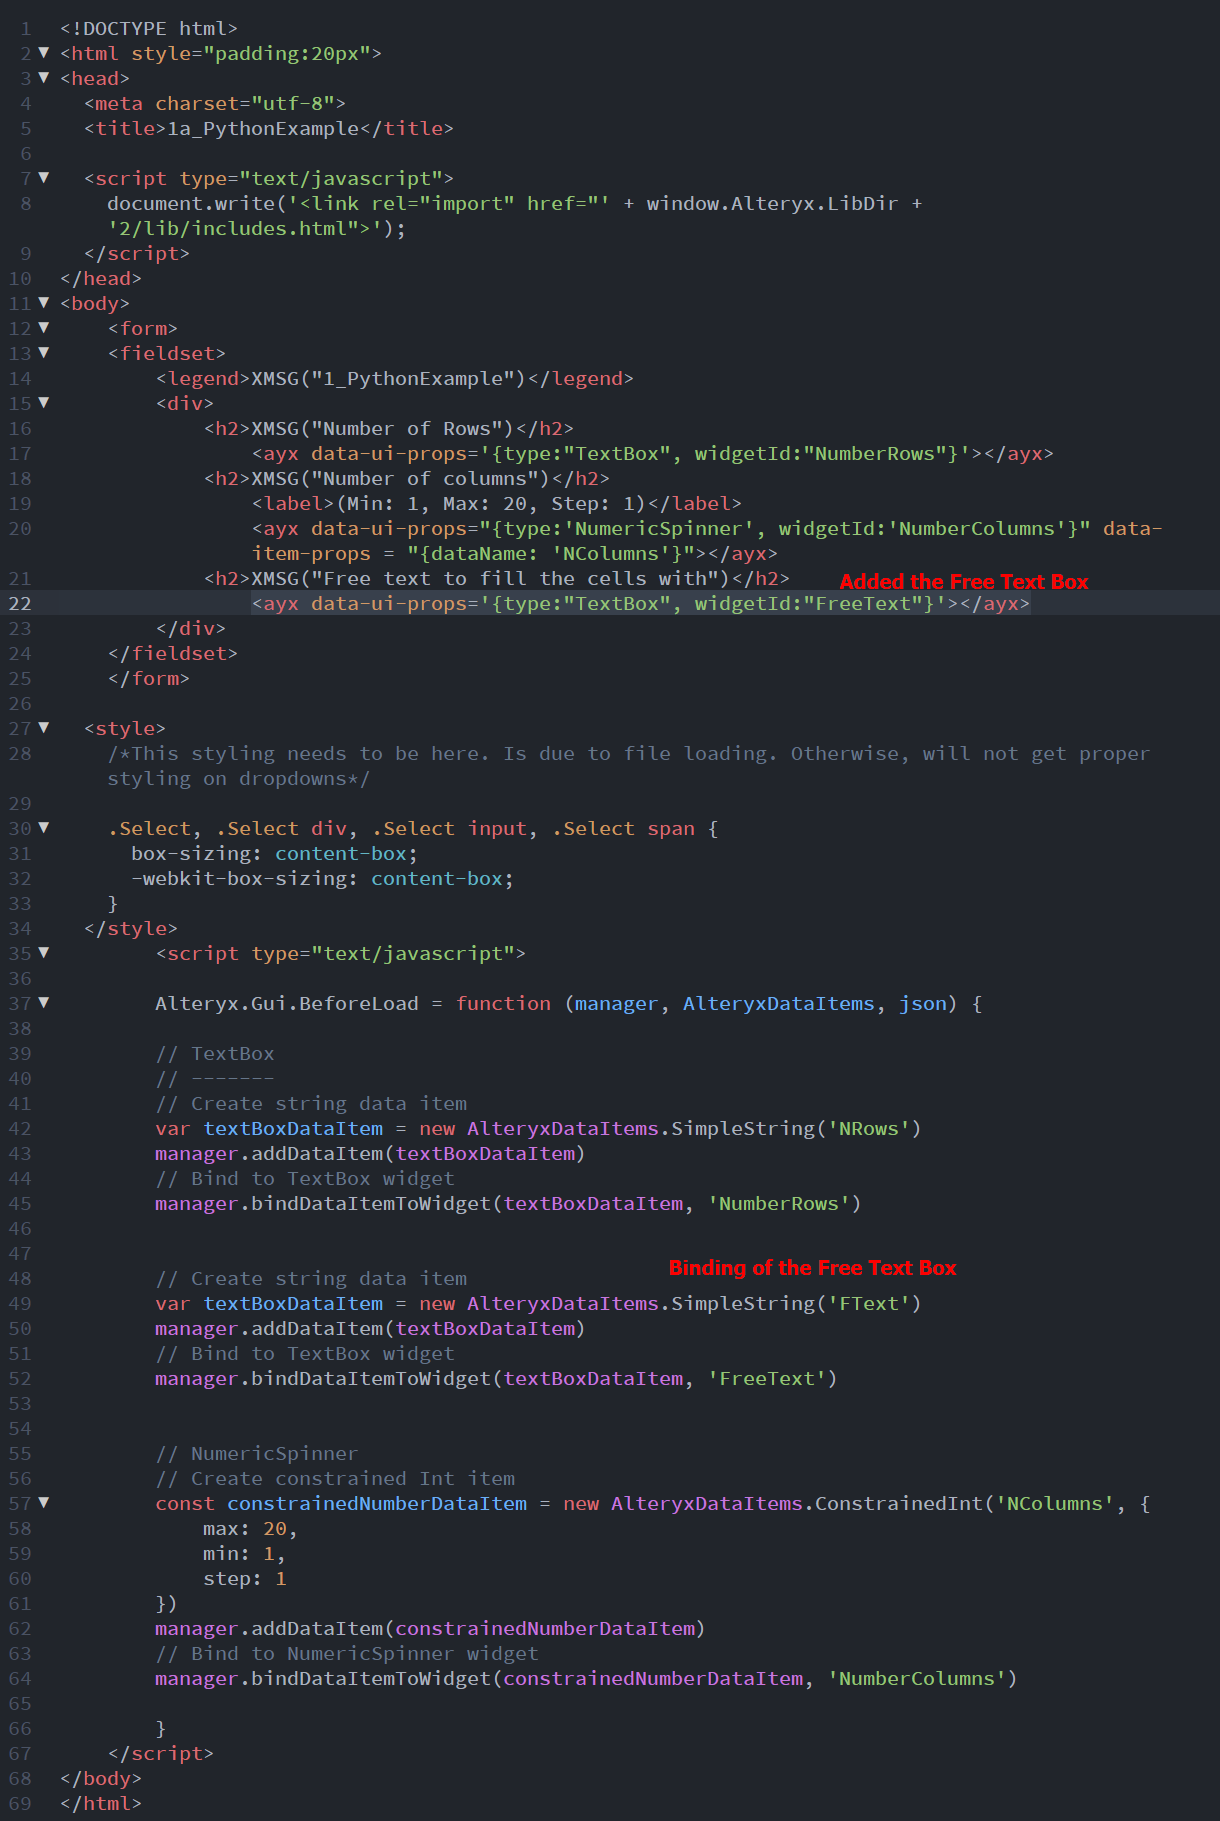
Task: Click the title text 1a_PythonExample
Action: [263, 128]
